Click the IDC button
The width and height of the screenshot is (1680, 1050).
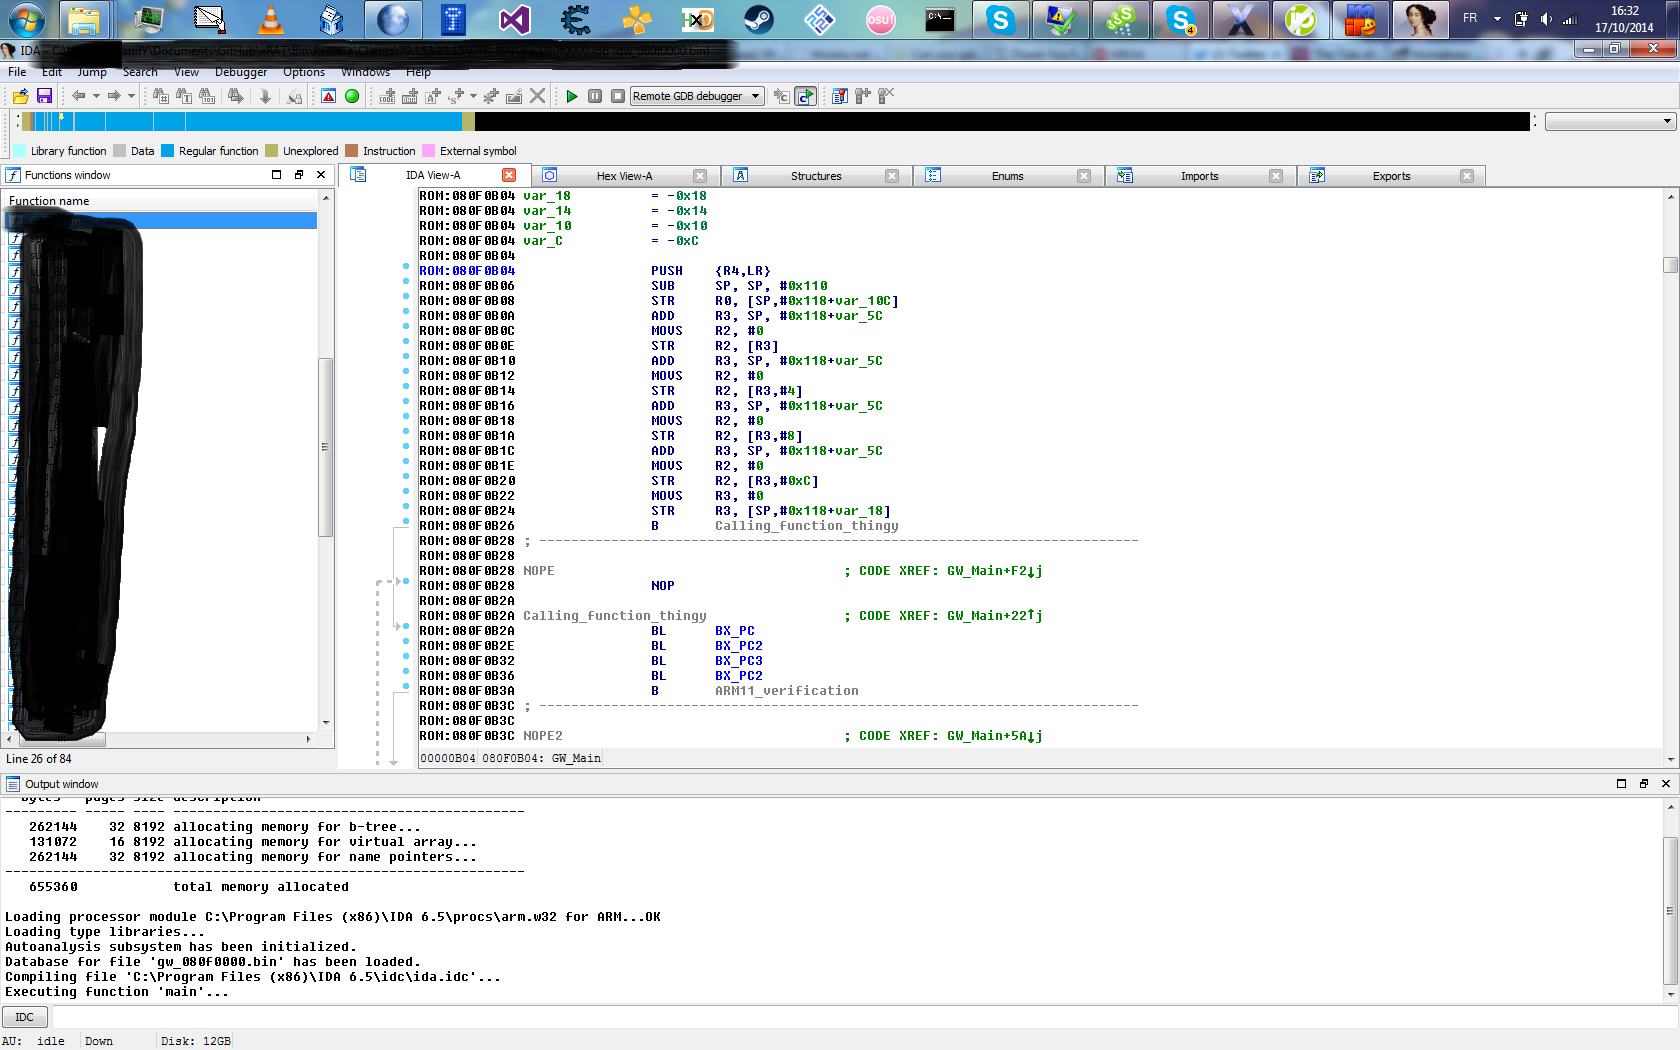click(x=25, y=1017)
